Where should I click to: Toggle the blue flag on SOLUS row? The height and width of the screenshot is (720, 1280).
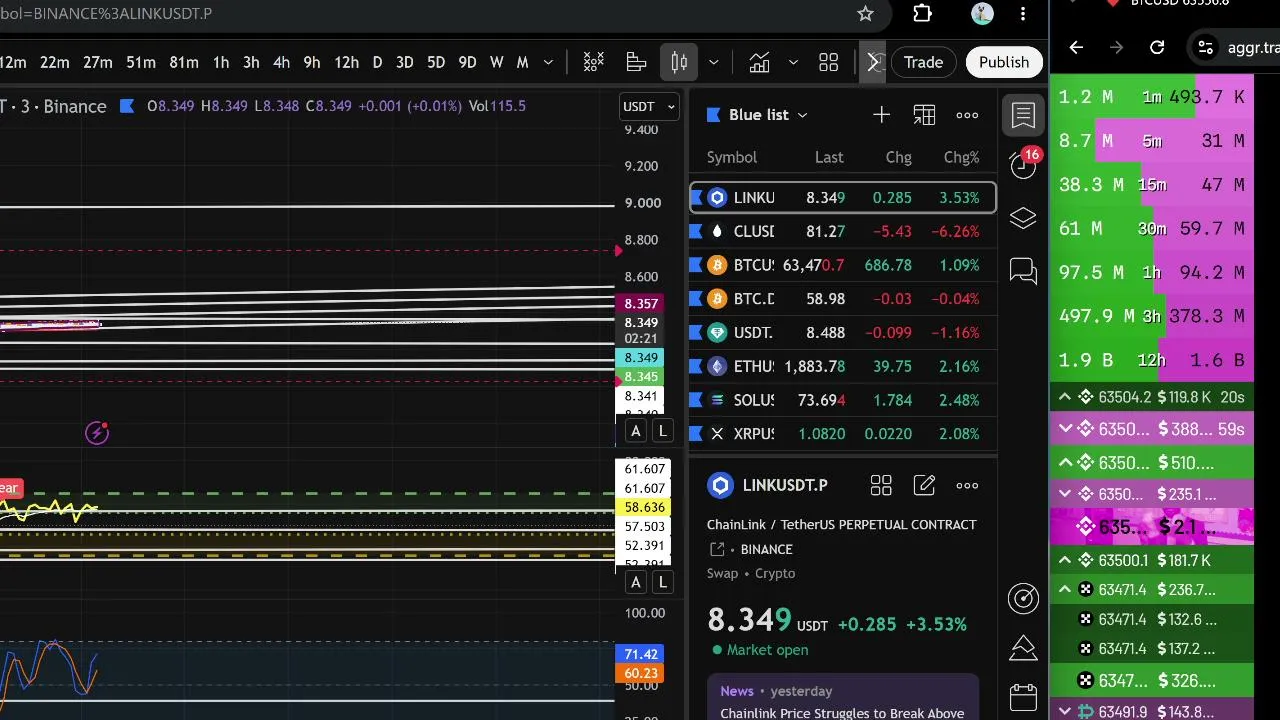[x=697, y=400]
